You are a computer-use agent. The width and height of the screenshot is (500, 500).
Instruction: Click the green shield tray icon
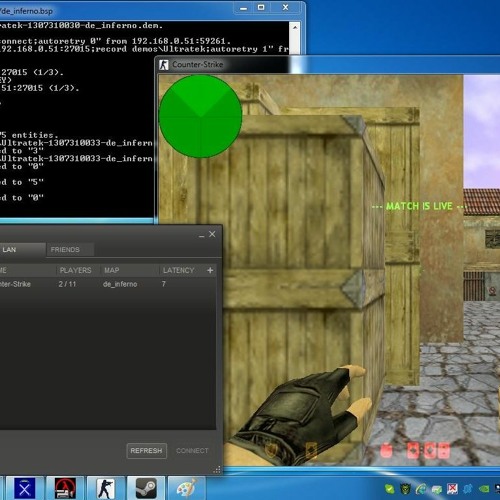(389, 489)
